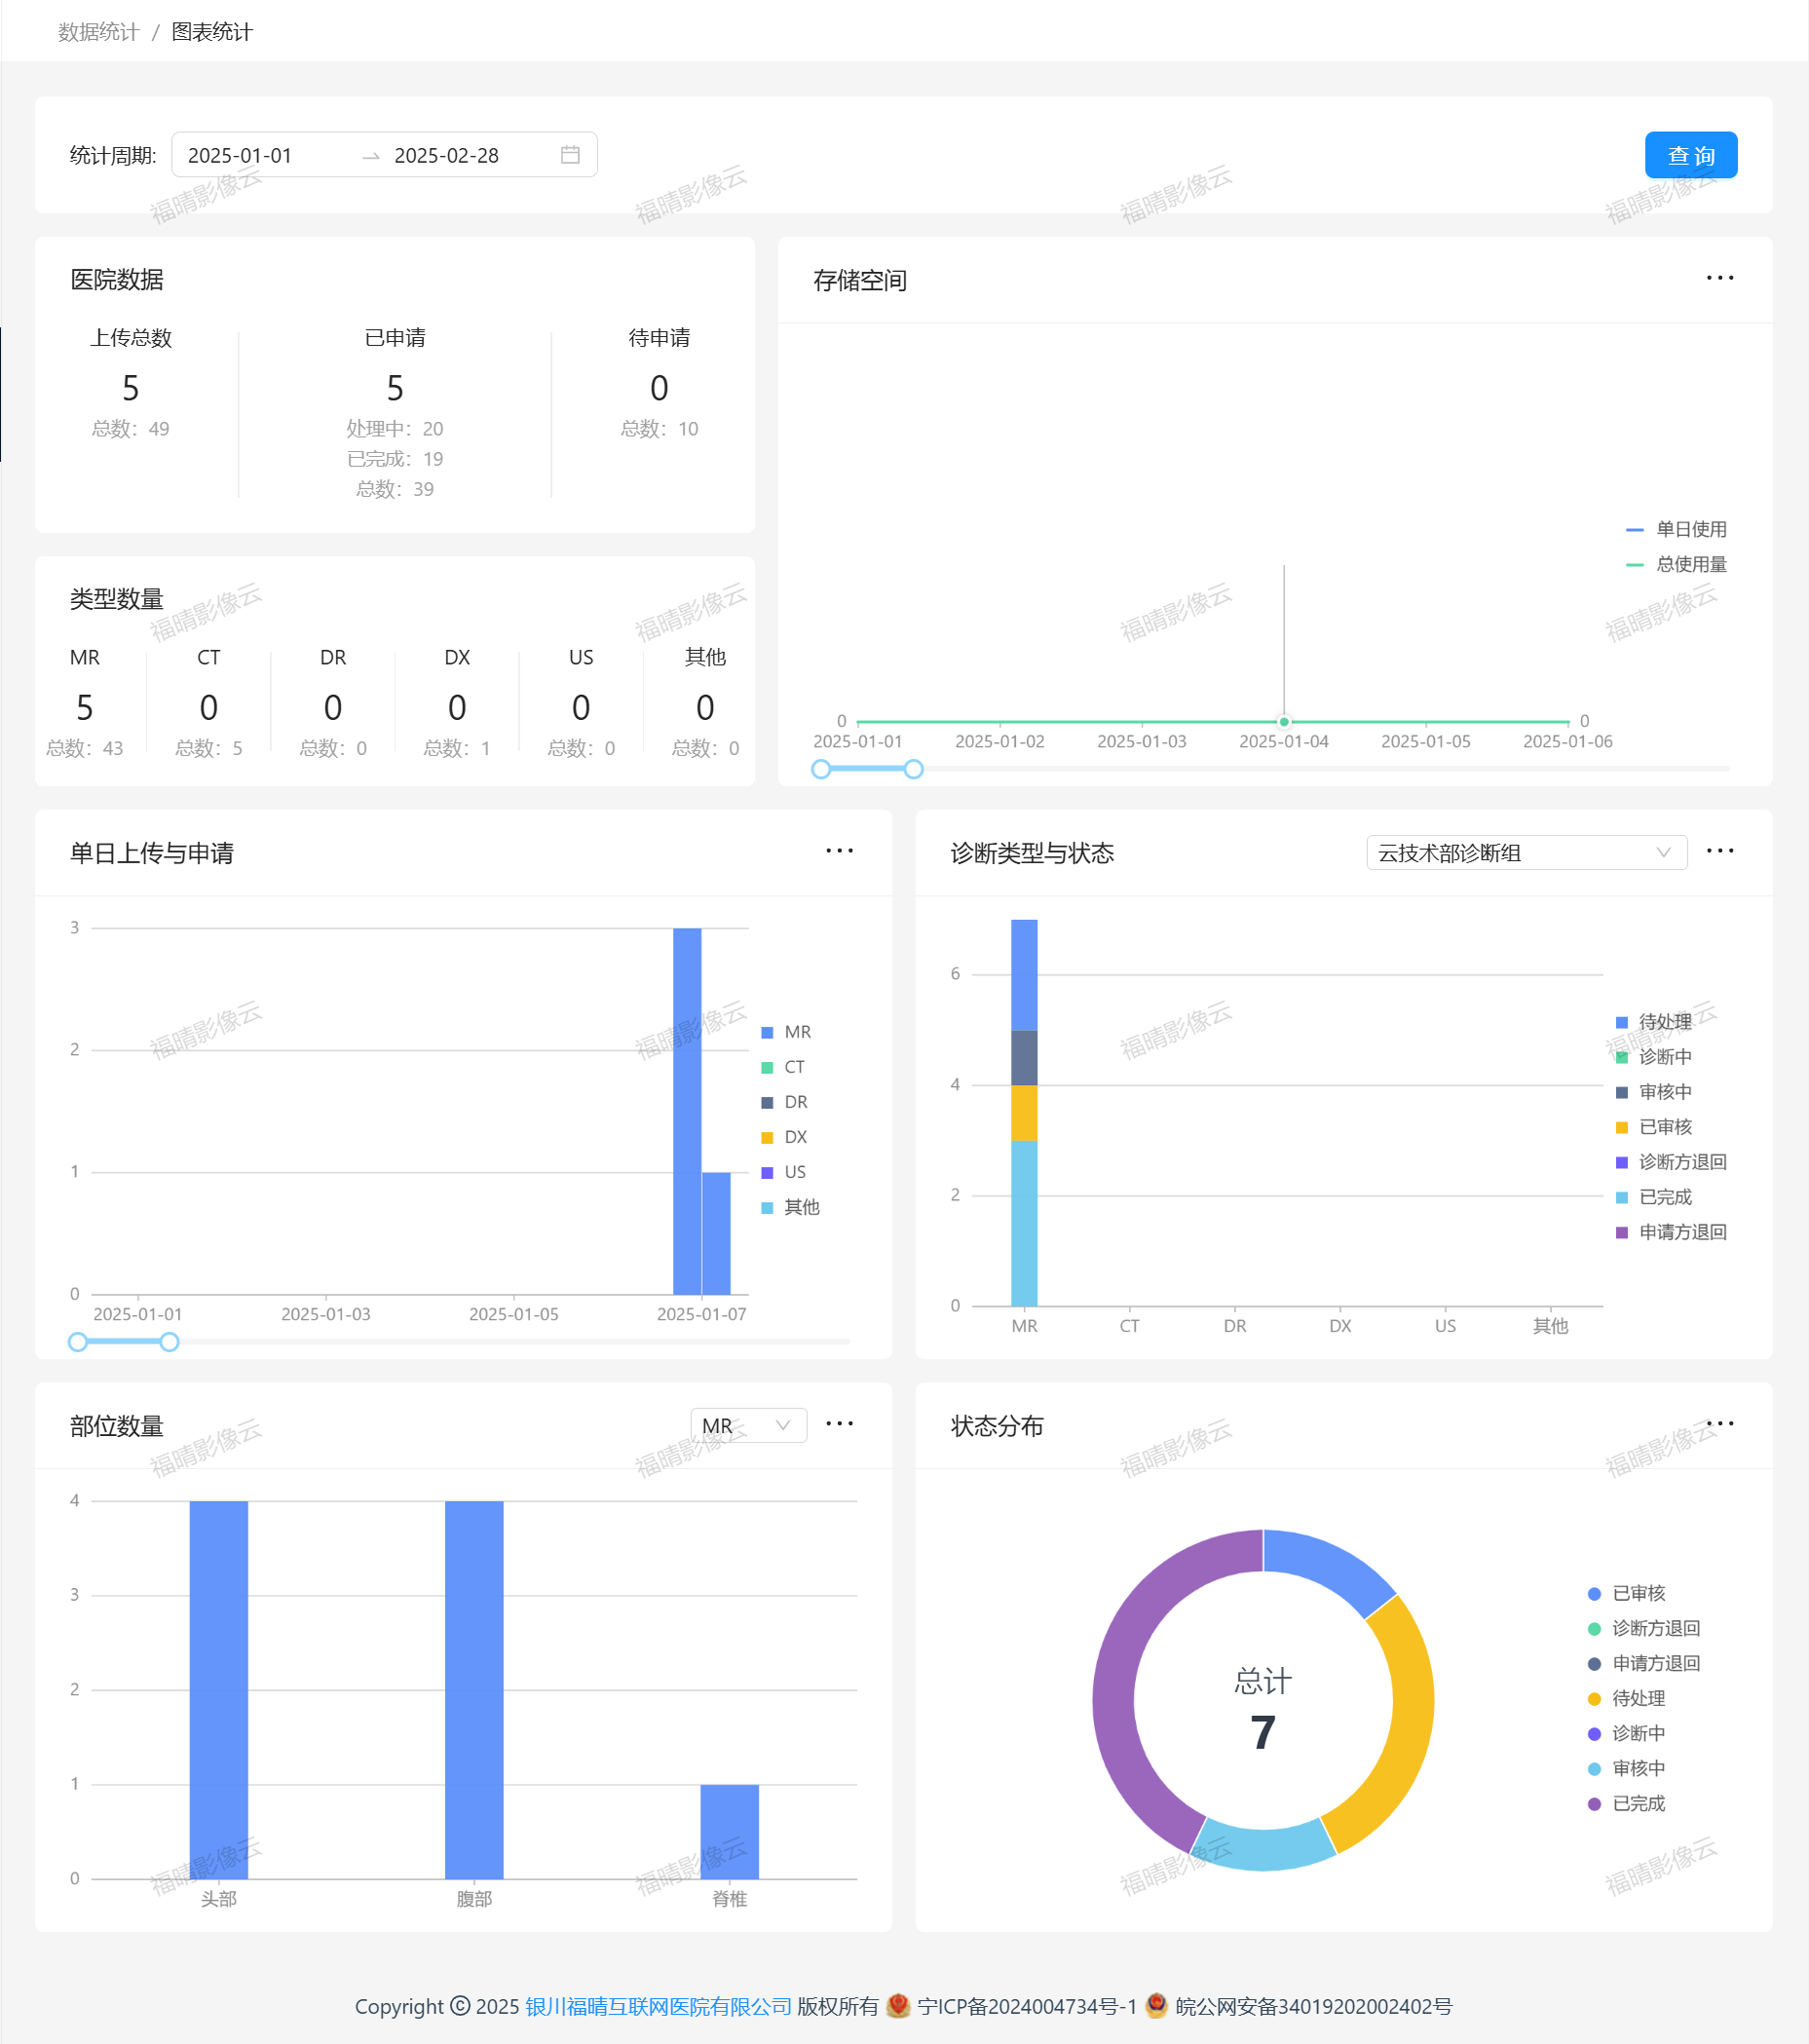Screen dimensions: 1809x2044
Task: Click the police badge icon in footer
Action: coord(1156,2005)
